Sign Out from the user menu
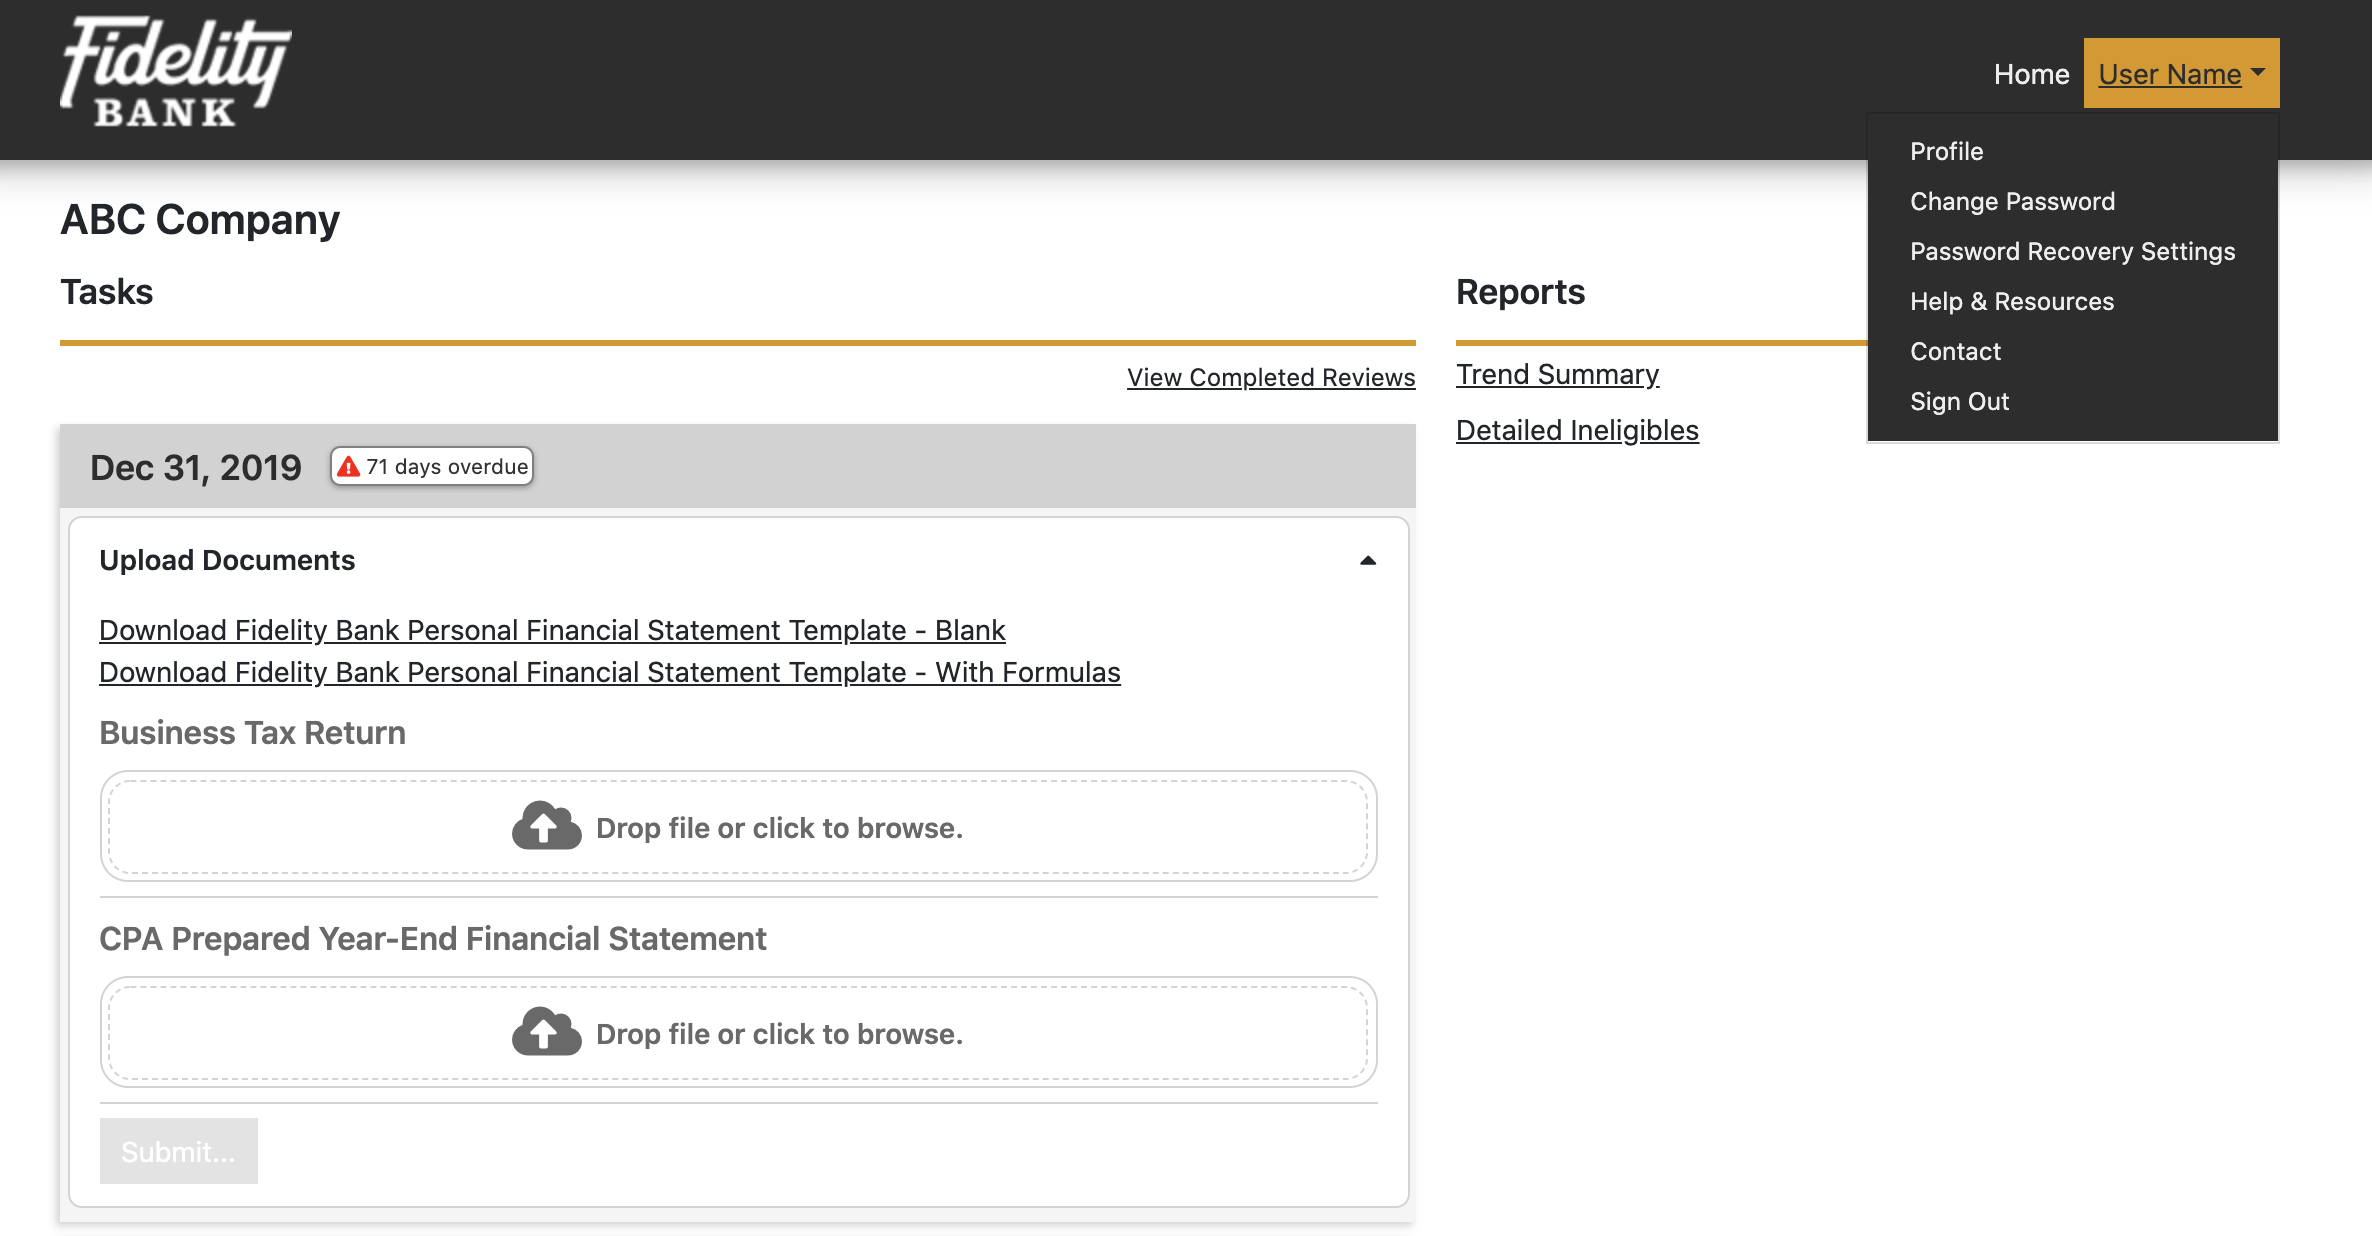Screen dimensions: 2372x1236 (x=1959, y=401)
